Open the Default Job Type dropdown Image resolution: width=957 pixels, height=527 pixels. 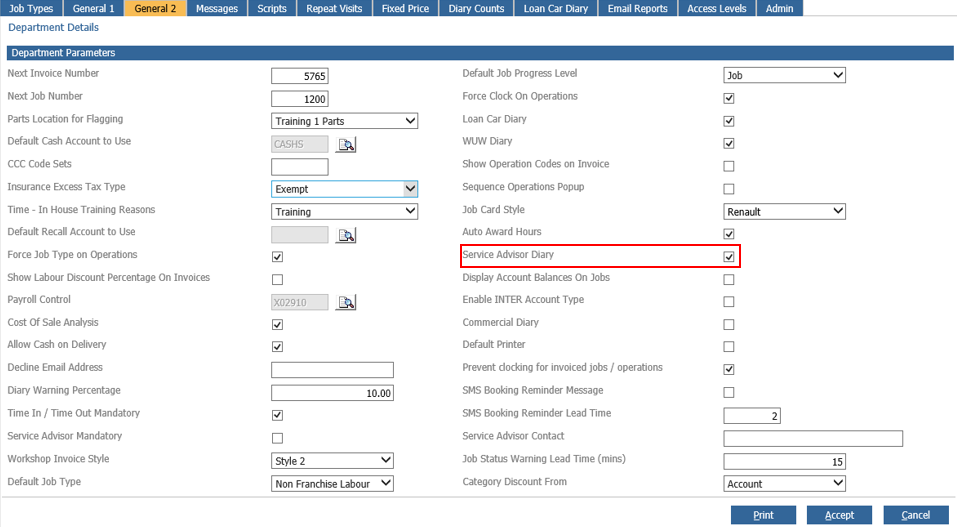coord(332,483)
